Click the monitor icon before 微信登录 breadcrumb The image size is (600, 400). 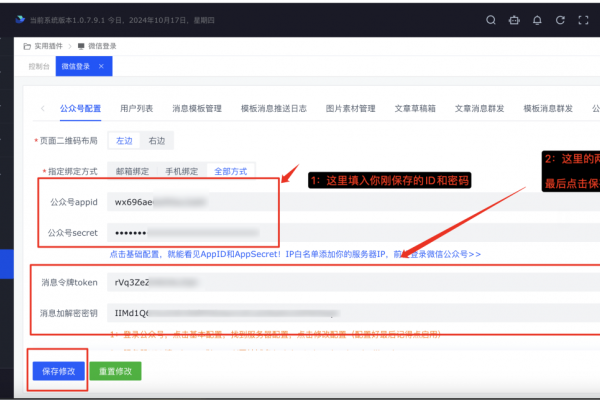(x=81, y=46)
